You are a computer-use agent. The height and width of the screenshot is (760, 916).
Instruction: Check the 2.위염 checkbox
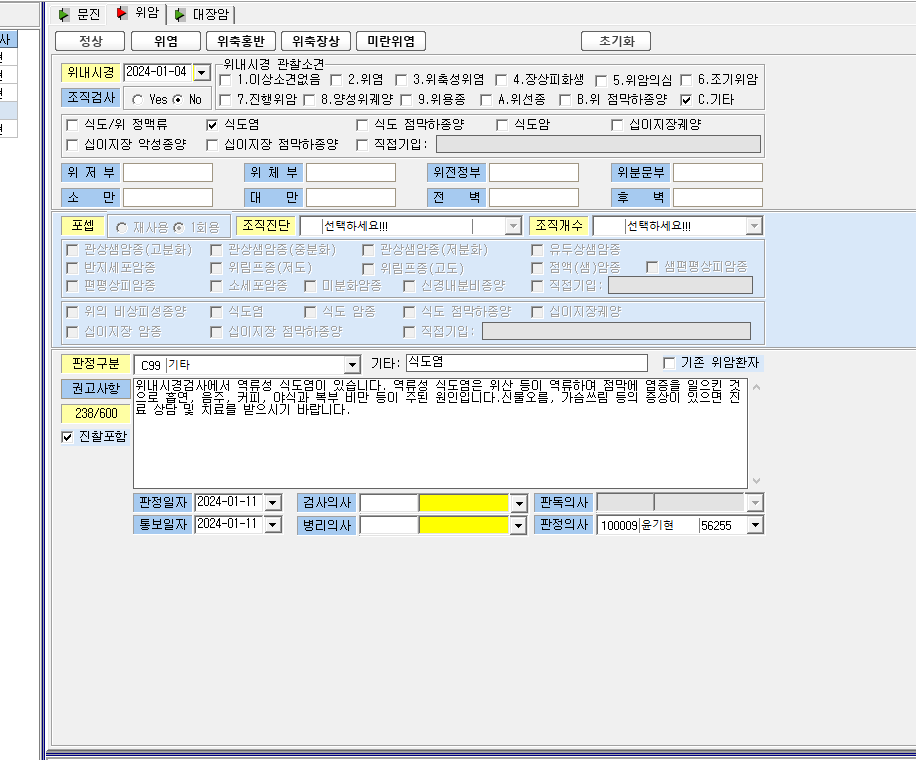pyautogui.click(x=336, y=80)
